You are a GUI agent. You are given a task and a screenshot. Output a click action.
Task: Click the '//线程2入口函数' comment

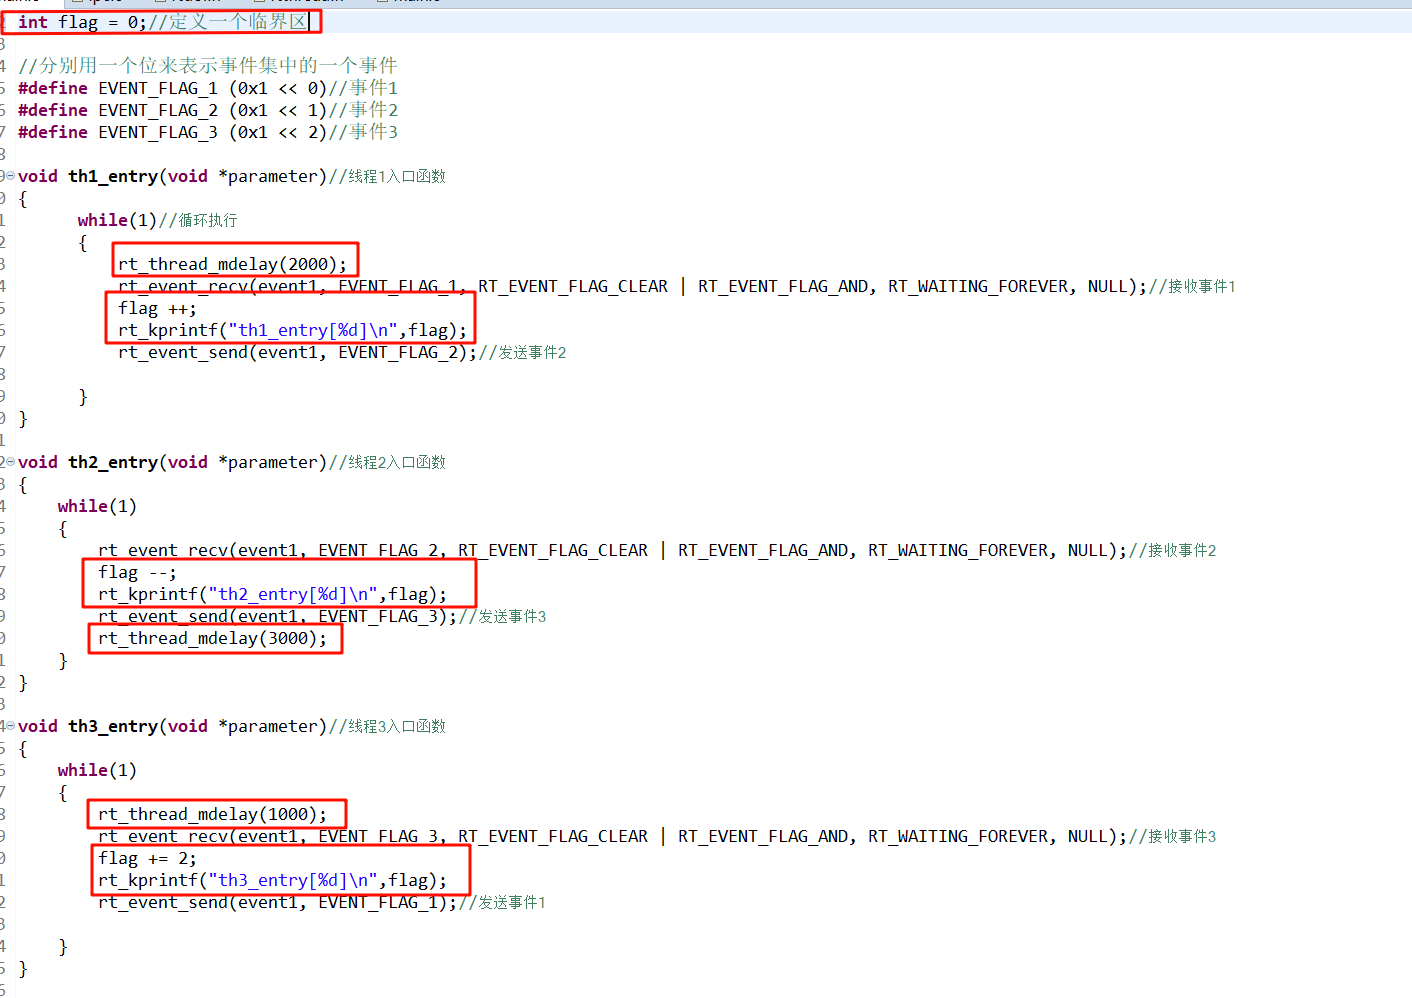coord(387,462)
